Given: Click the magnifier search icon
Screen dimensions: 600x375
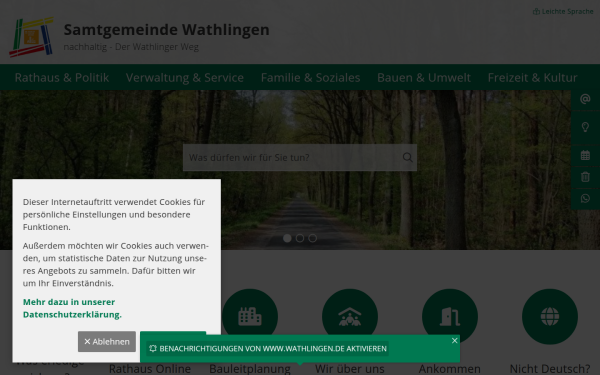Looking at the screenshot, I should click(408, 157).
